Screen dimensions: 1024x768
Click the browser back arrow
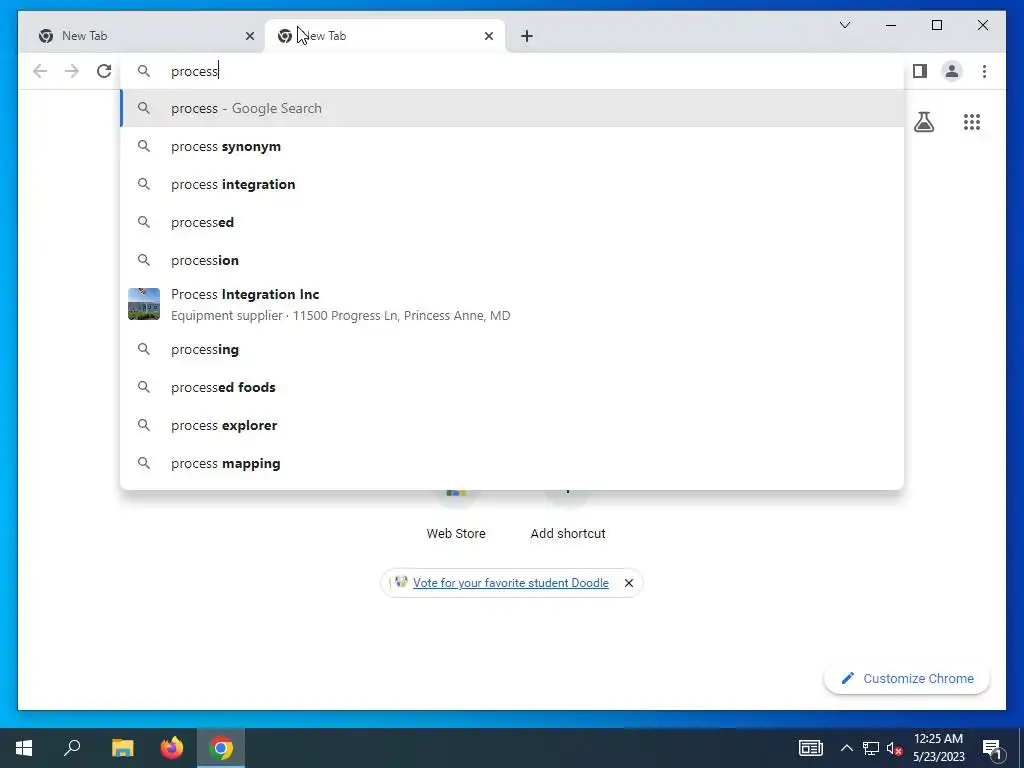tap(40, 71)
